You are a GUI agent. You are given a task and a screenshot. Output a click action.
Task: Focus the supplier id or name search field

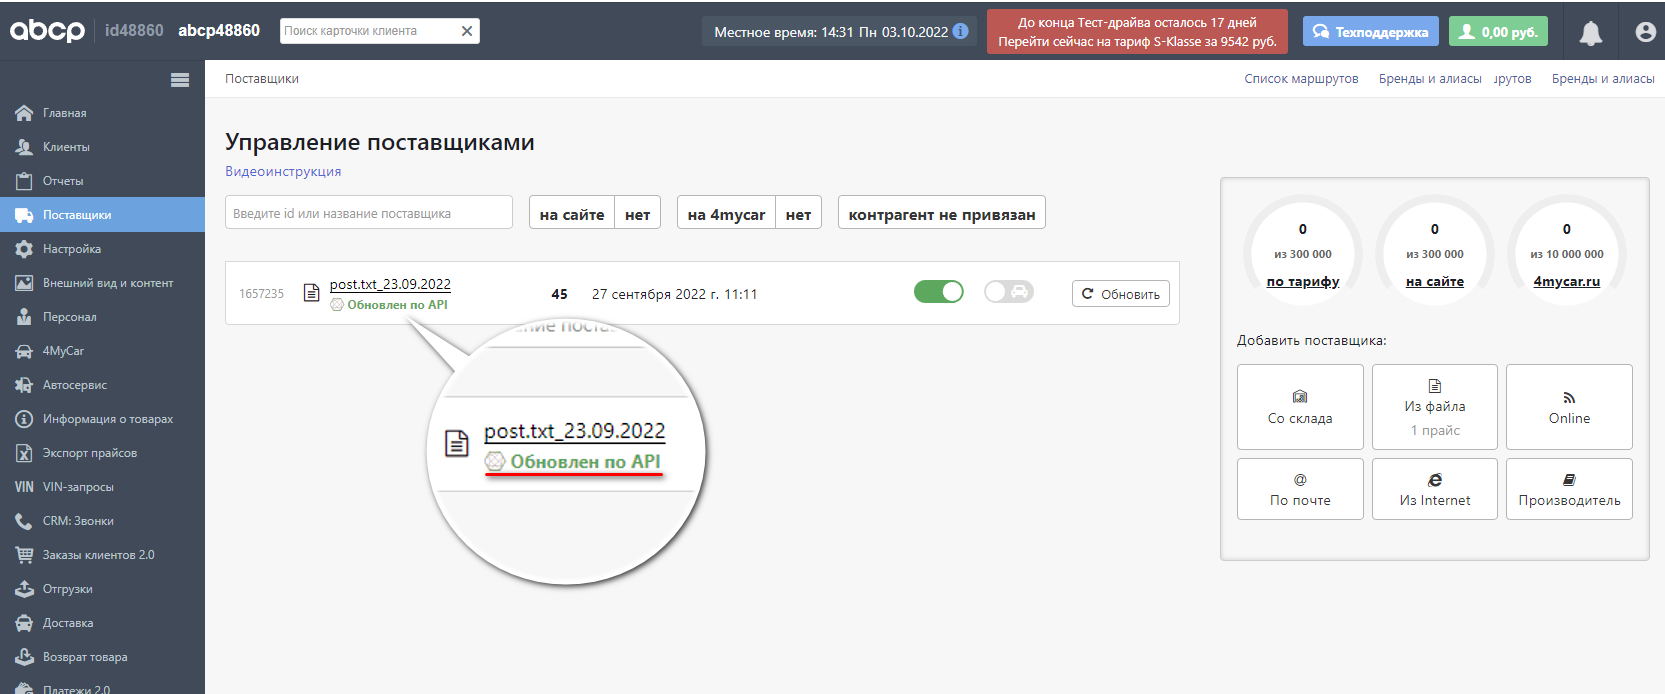[369, 213]
